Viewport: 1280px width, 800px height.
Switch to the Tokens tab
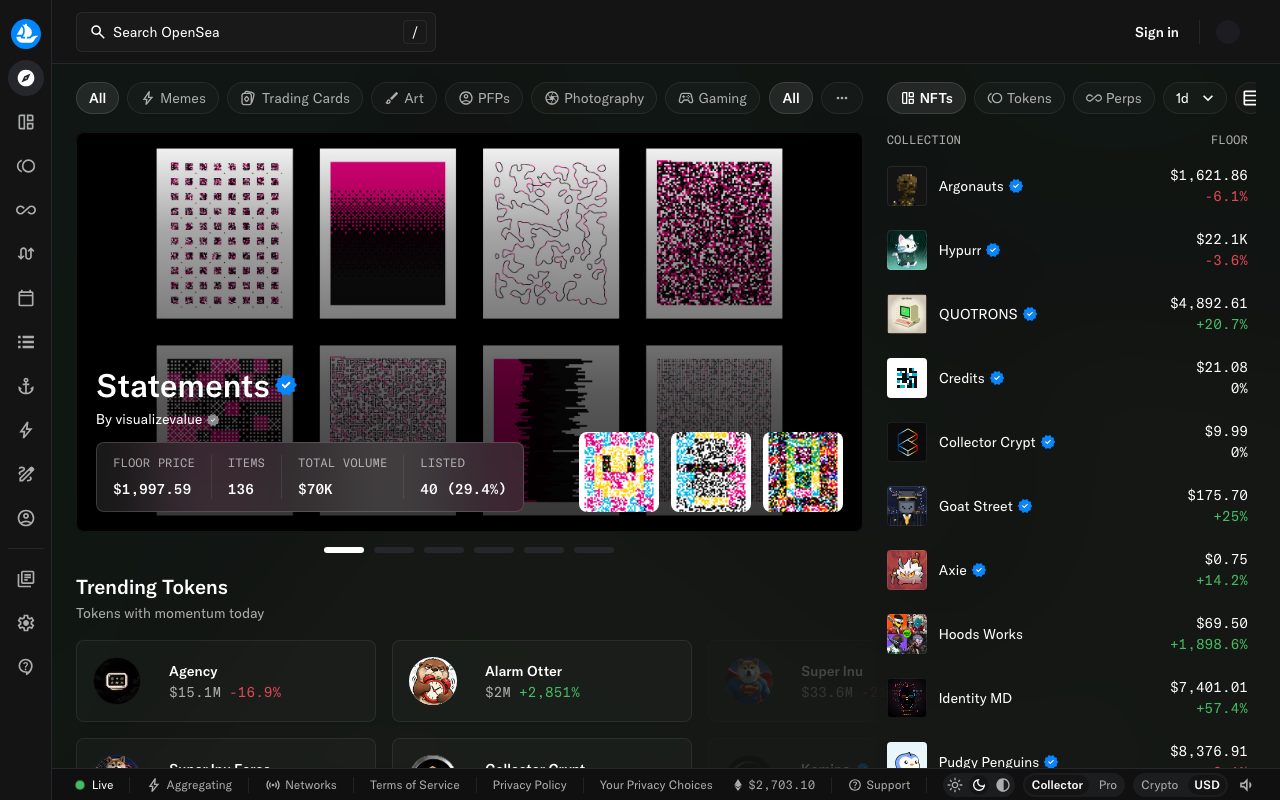click(1019, 98)
